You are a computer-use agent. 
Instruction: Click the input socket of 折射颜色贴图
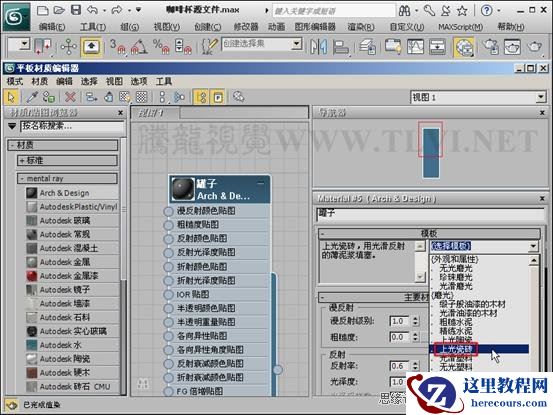169,267
